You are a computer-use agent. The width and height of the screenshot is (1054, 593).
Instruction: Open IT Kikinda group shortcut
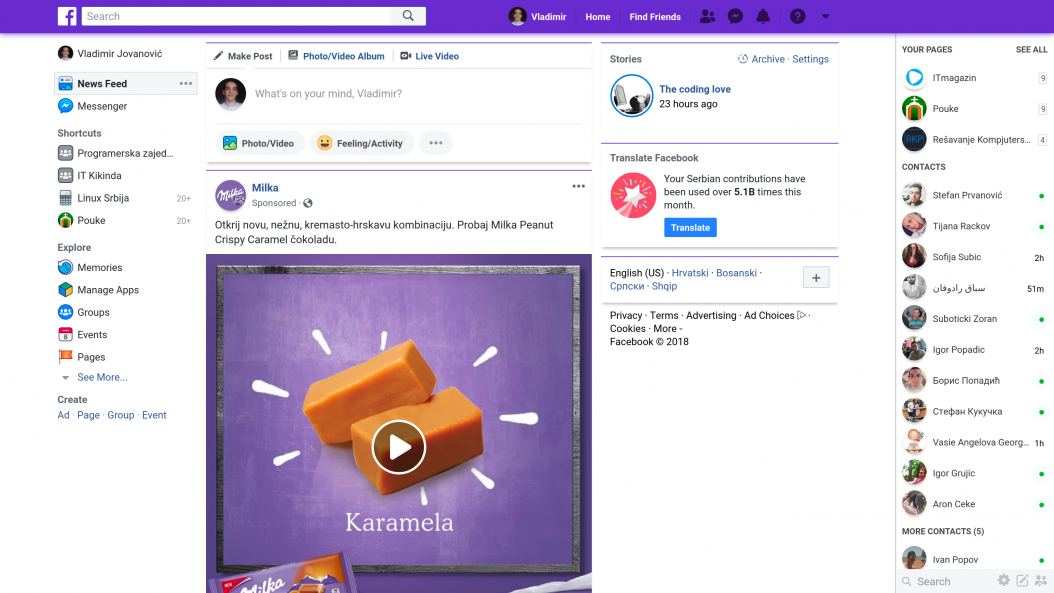click(90, 175)
